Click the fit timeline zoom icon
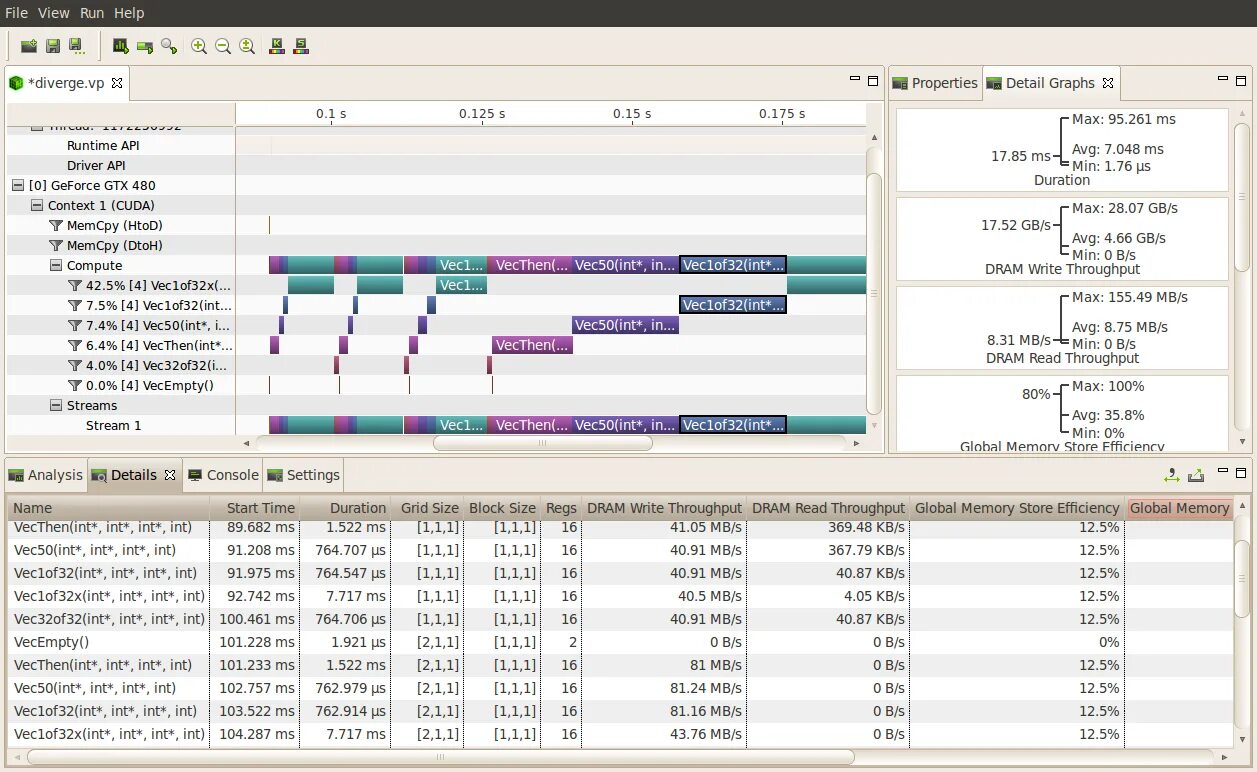 coord(247,46)
